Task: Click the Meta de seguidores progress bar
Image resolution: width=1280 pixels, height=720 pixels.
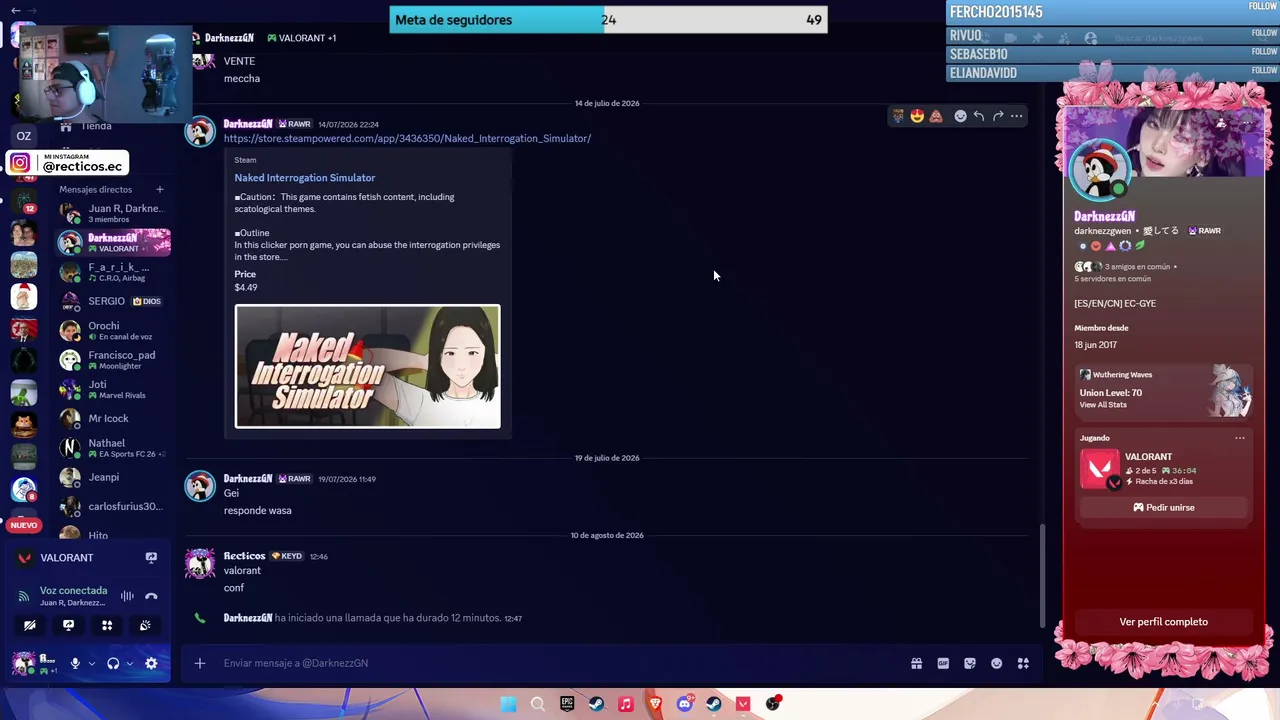Action: click(x=608, y=20)
